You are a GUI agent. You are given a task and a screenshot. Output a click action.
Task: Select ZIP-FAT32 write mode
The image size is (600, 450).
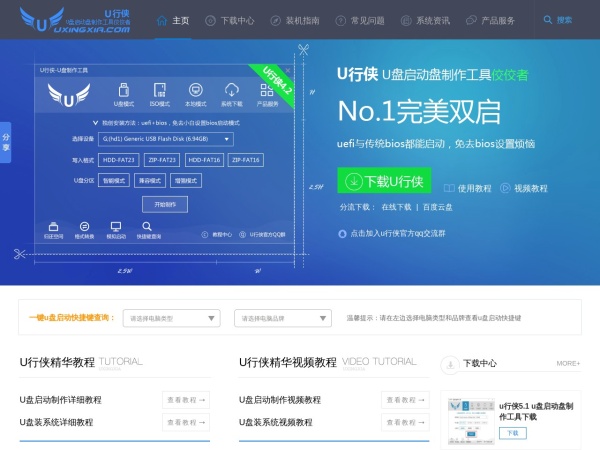click(x=162, y=160)
